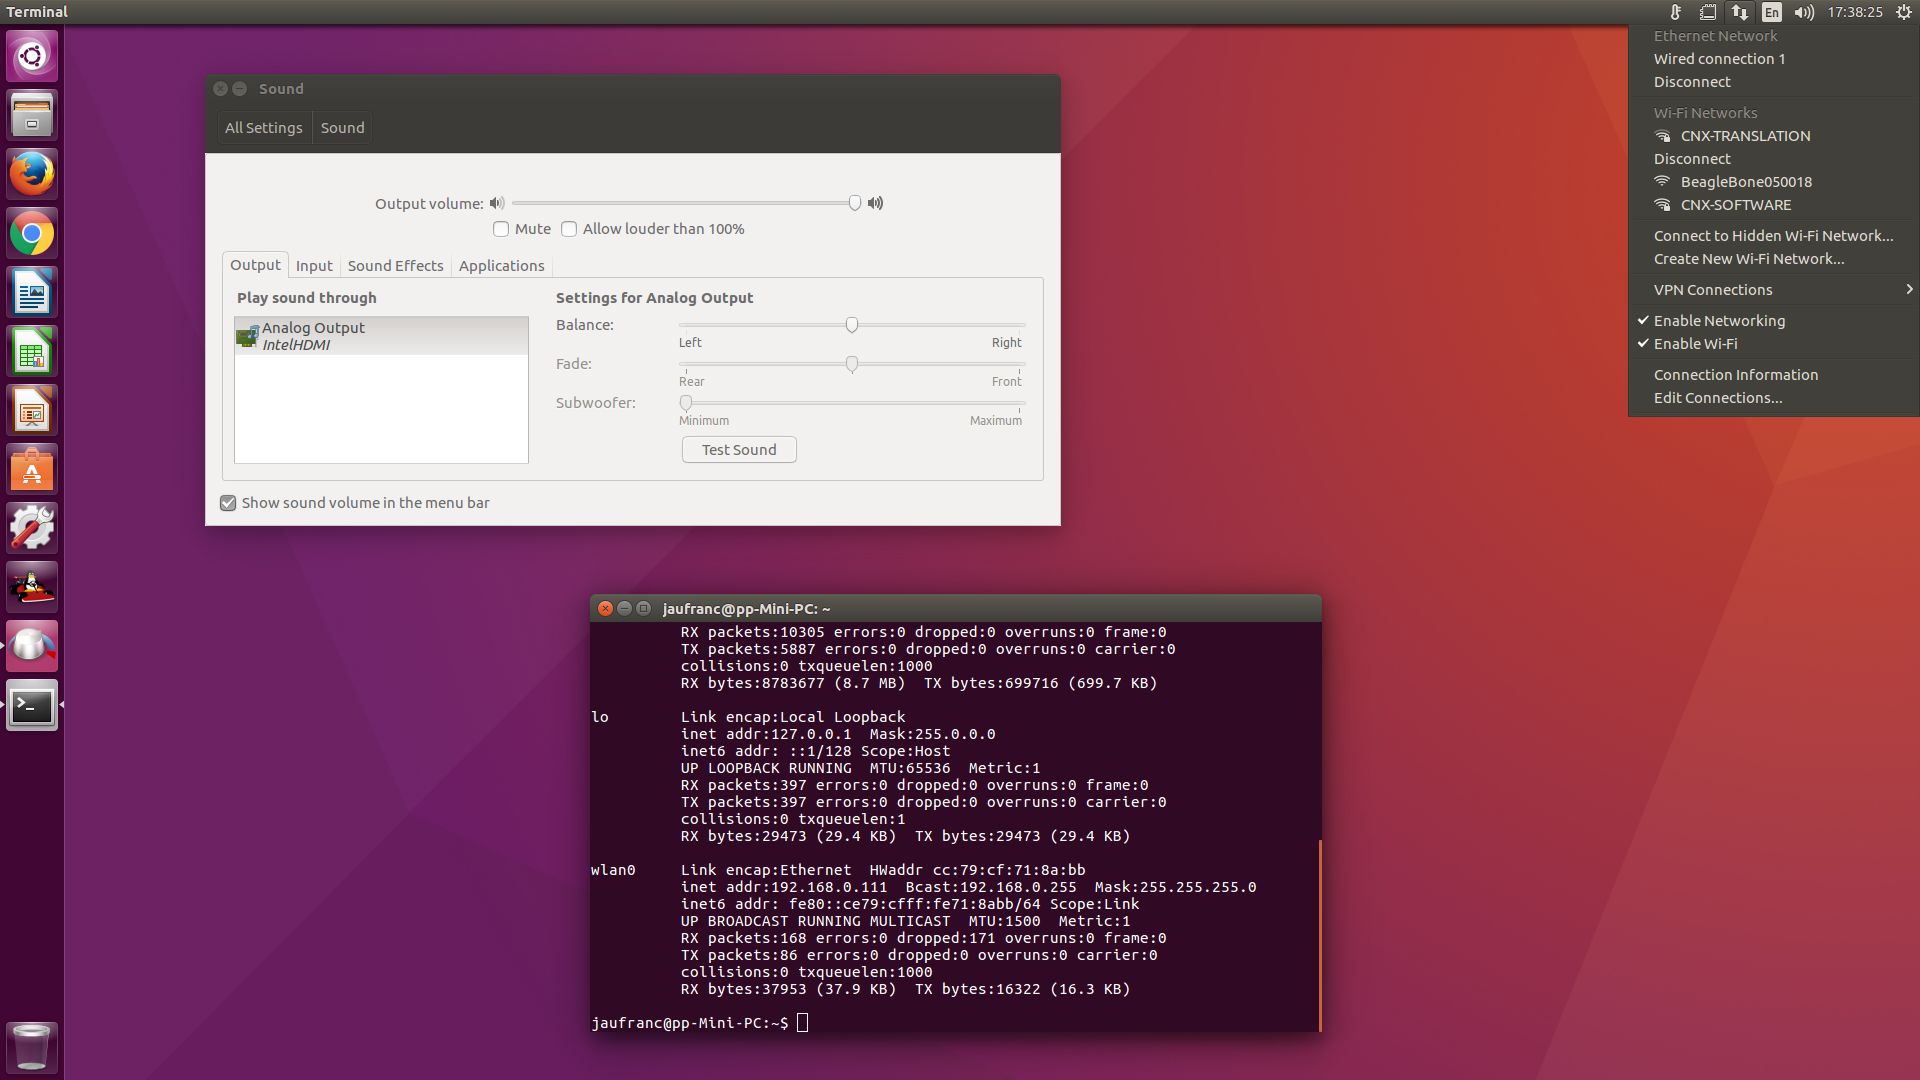
Task: Switch to the Applications tab
Action: point(501,266)
